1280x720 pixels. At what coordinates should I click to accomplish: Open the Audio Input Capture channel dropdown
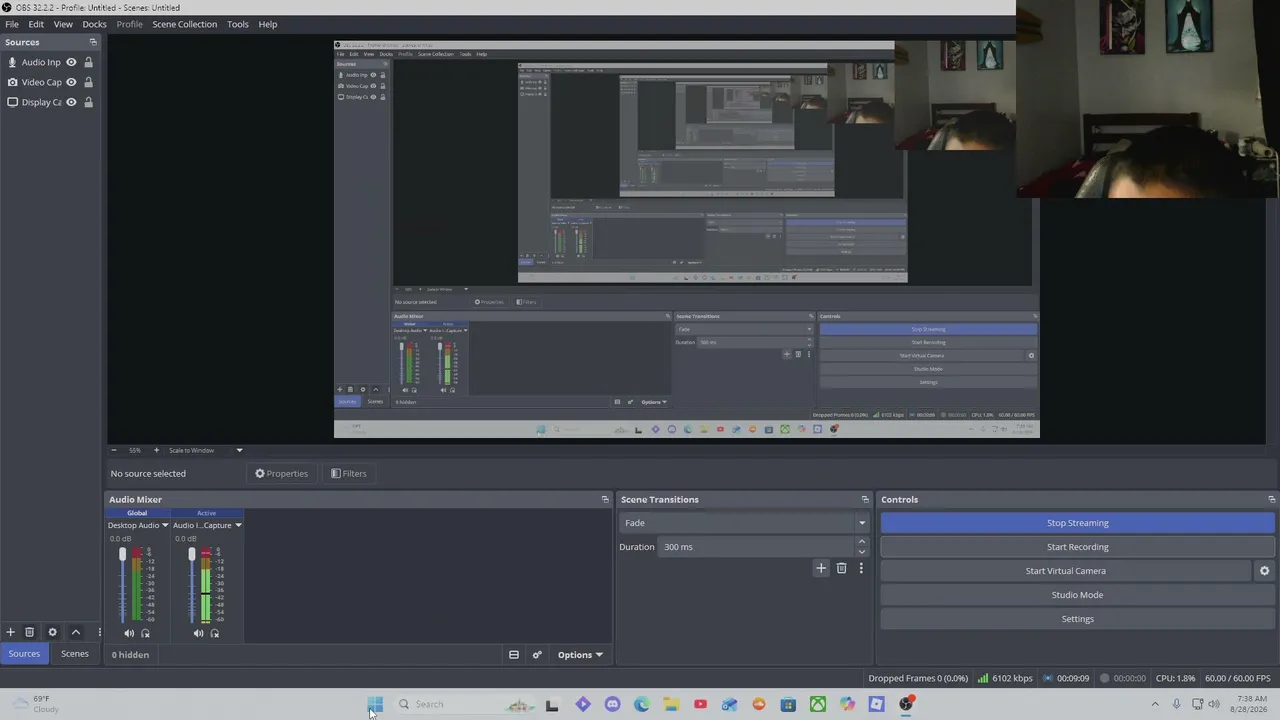(238, 525)
